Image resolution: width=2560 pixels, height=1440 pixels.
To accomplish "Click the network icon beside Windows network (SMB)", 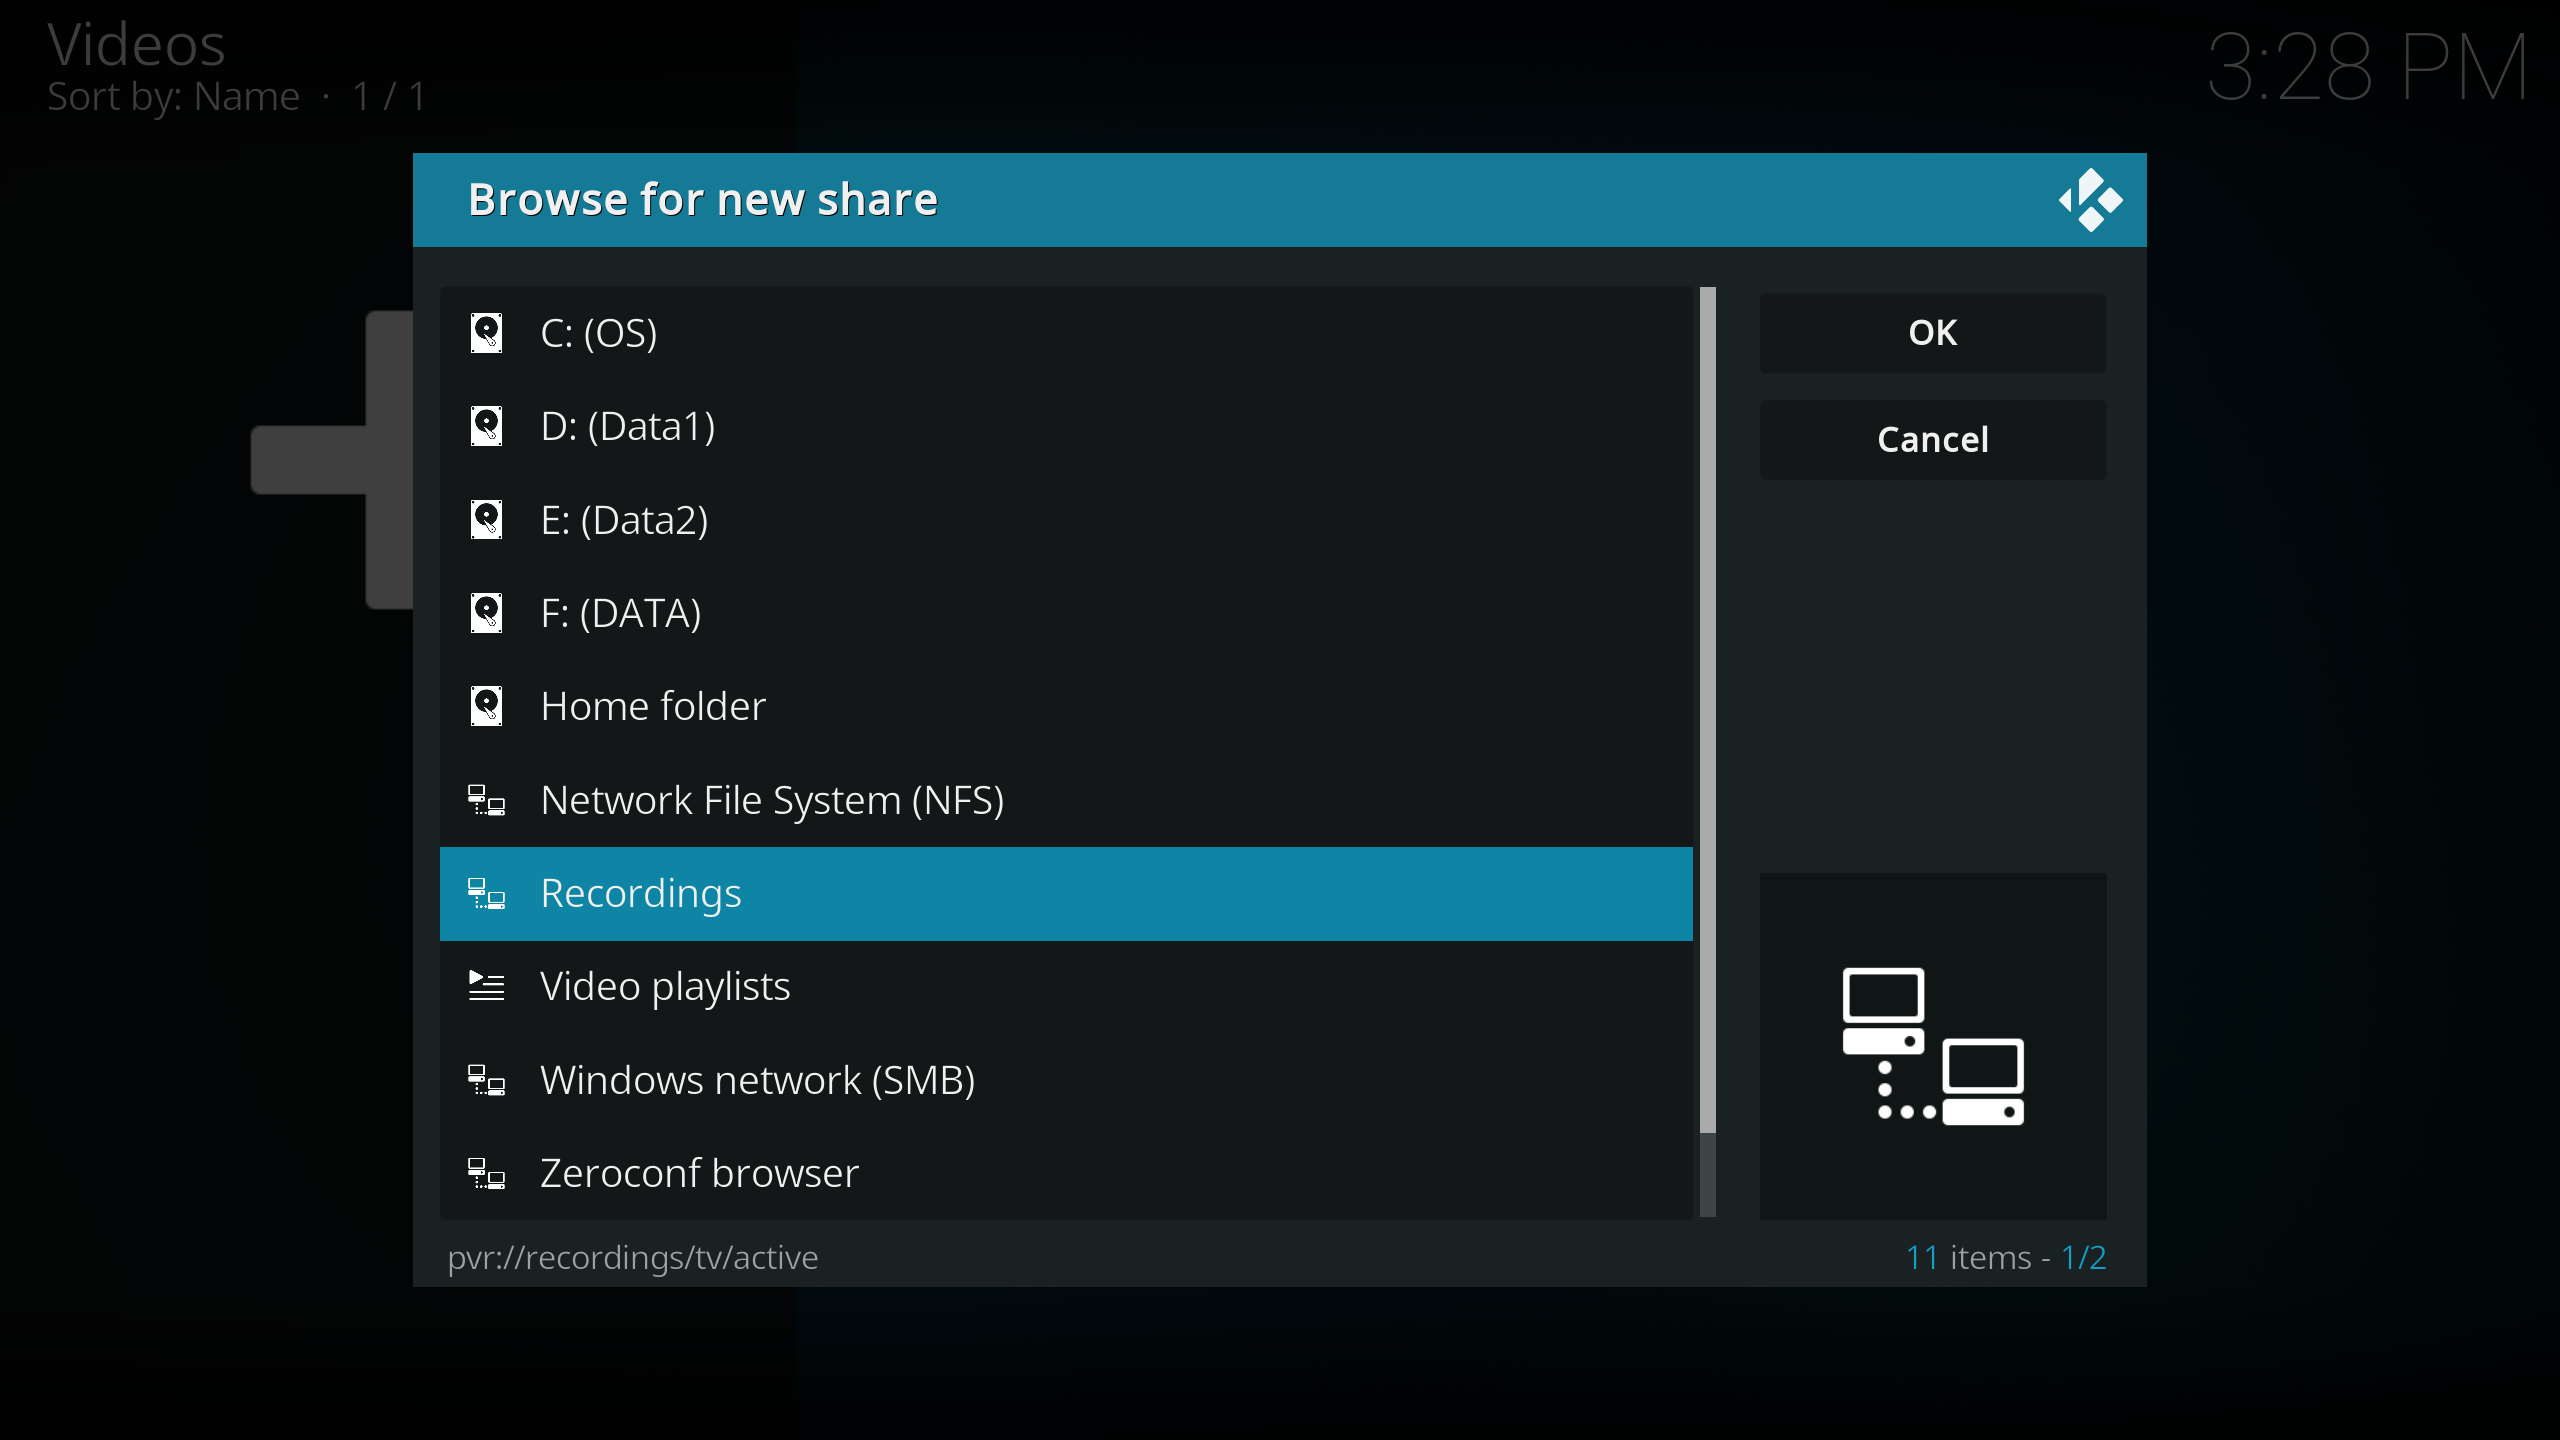I will click(x=487, y=1080).
